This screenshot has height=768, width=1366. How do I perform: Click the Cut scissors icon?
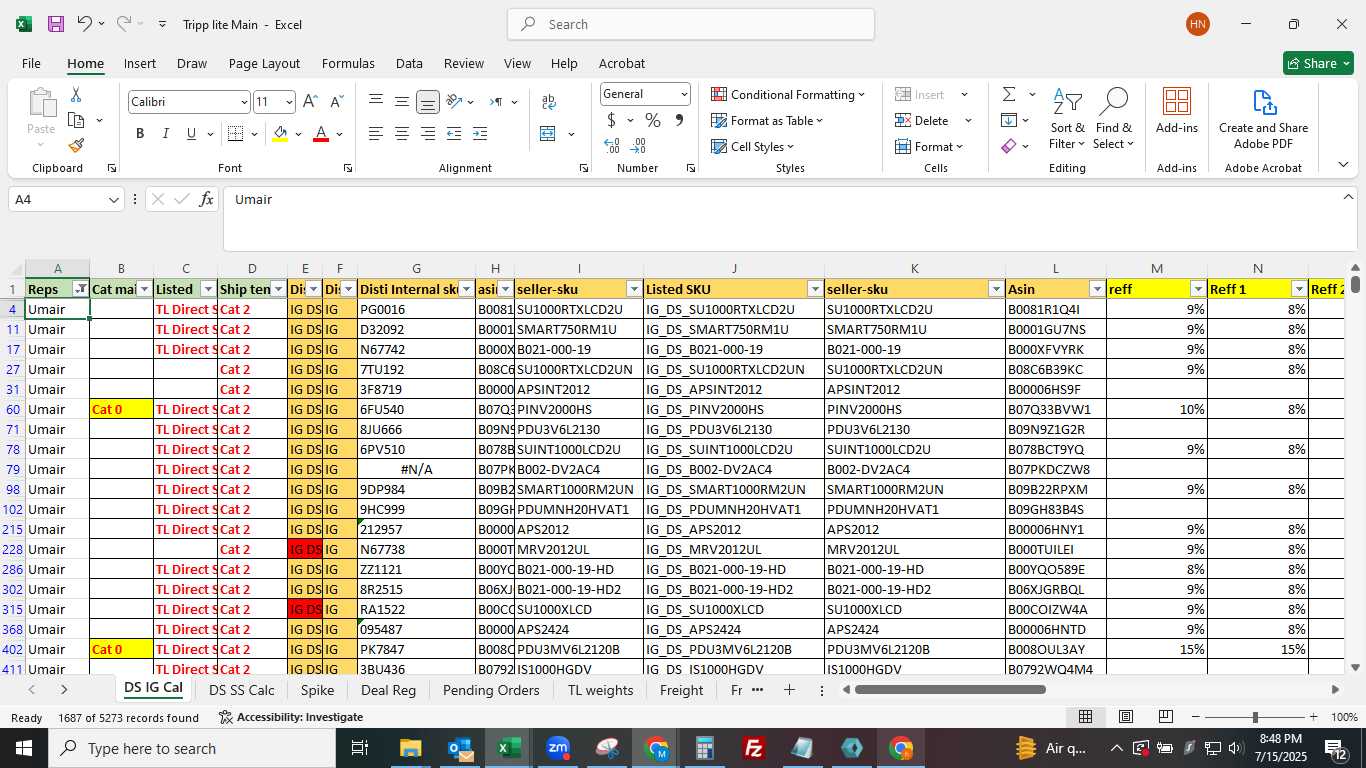click(75, 95)
